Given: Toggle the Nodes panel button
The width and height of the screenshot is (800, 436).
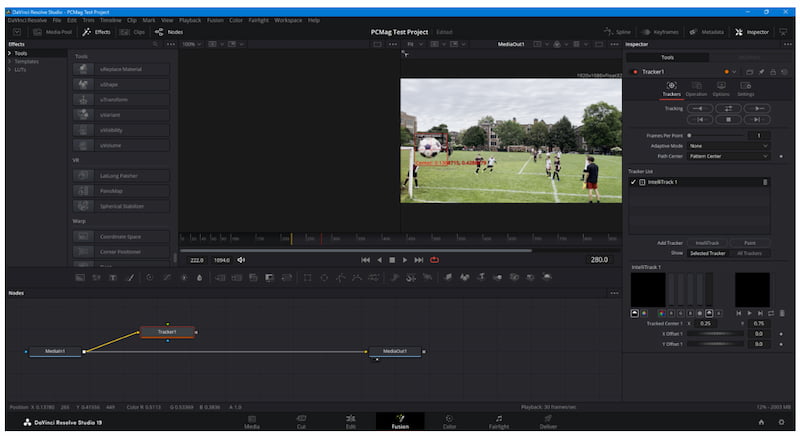Looking at the screenshot, I should click(169, 32).
